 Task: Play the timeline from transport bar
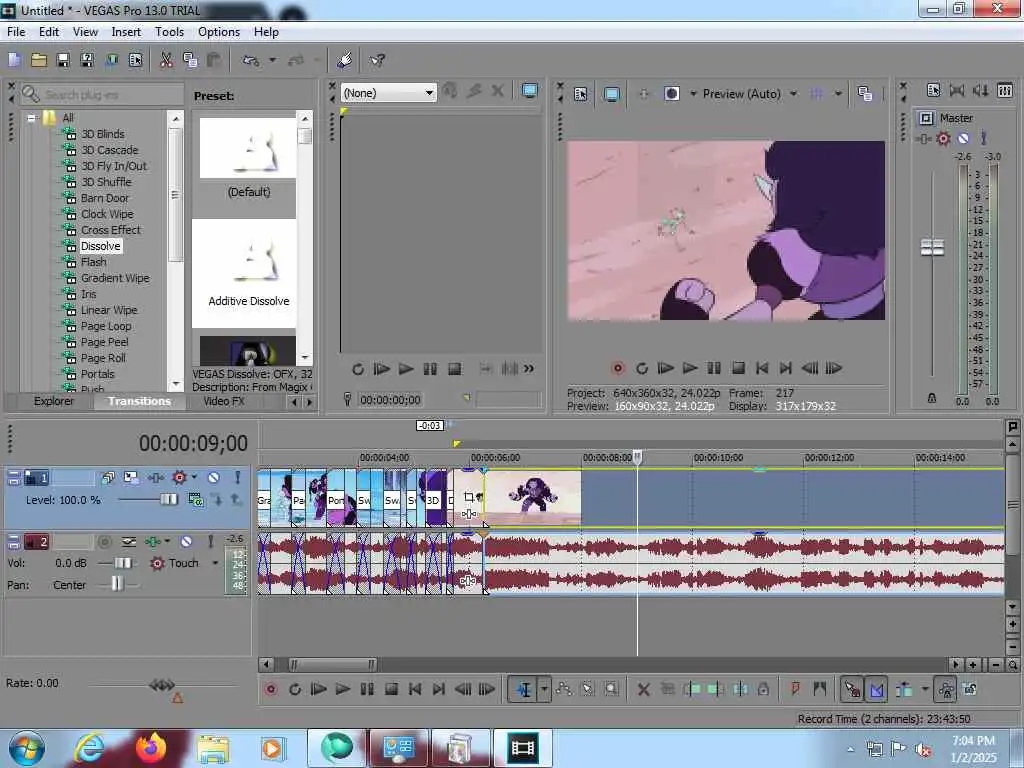tap(342, 689)
